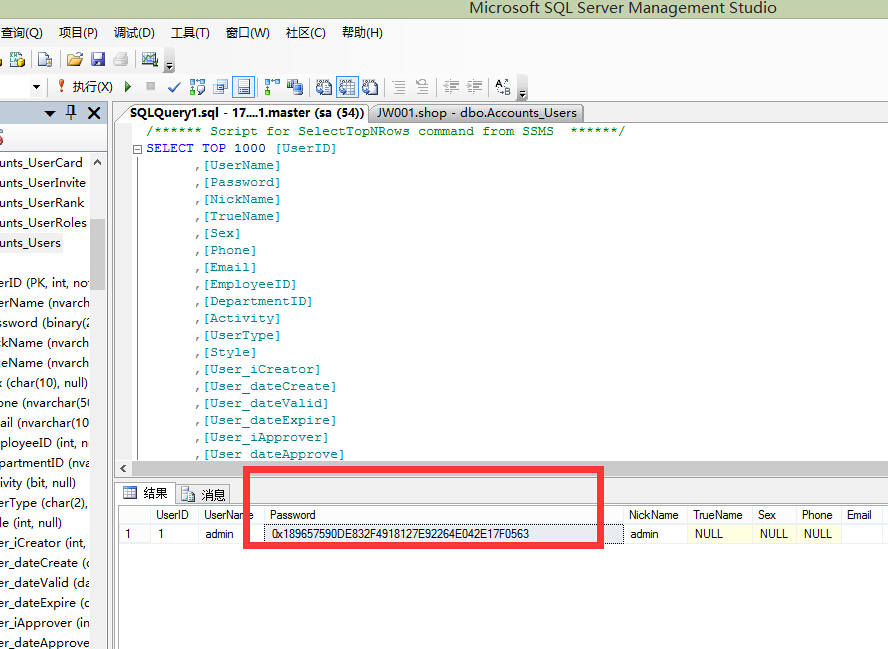Collapse the SELECT statement outline

pyautogui.click(x=137, y=149)
